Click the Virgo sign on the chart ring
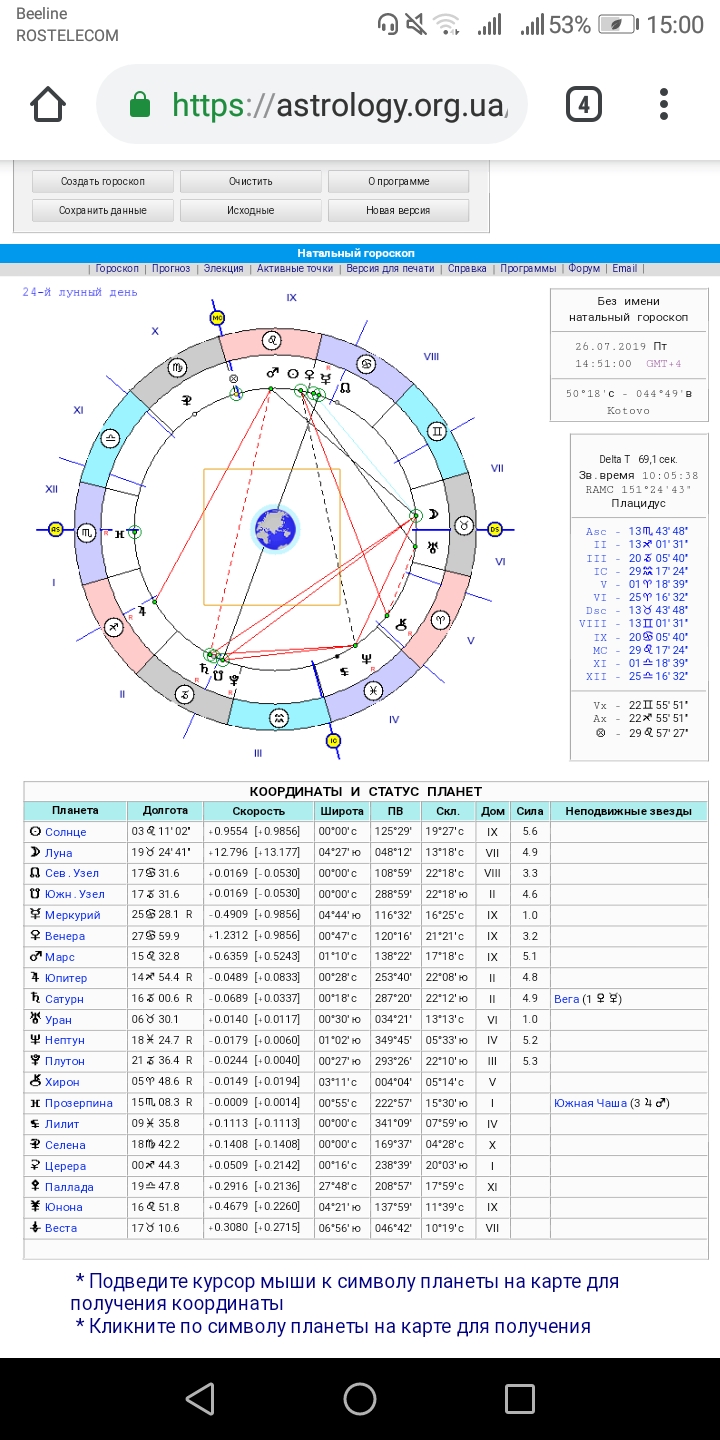 pos(176,368)
